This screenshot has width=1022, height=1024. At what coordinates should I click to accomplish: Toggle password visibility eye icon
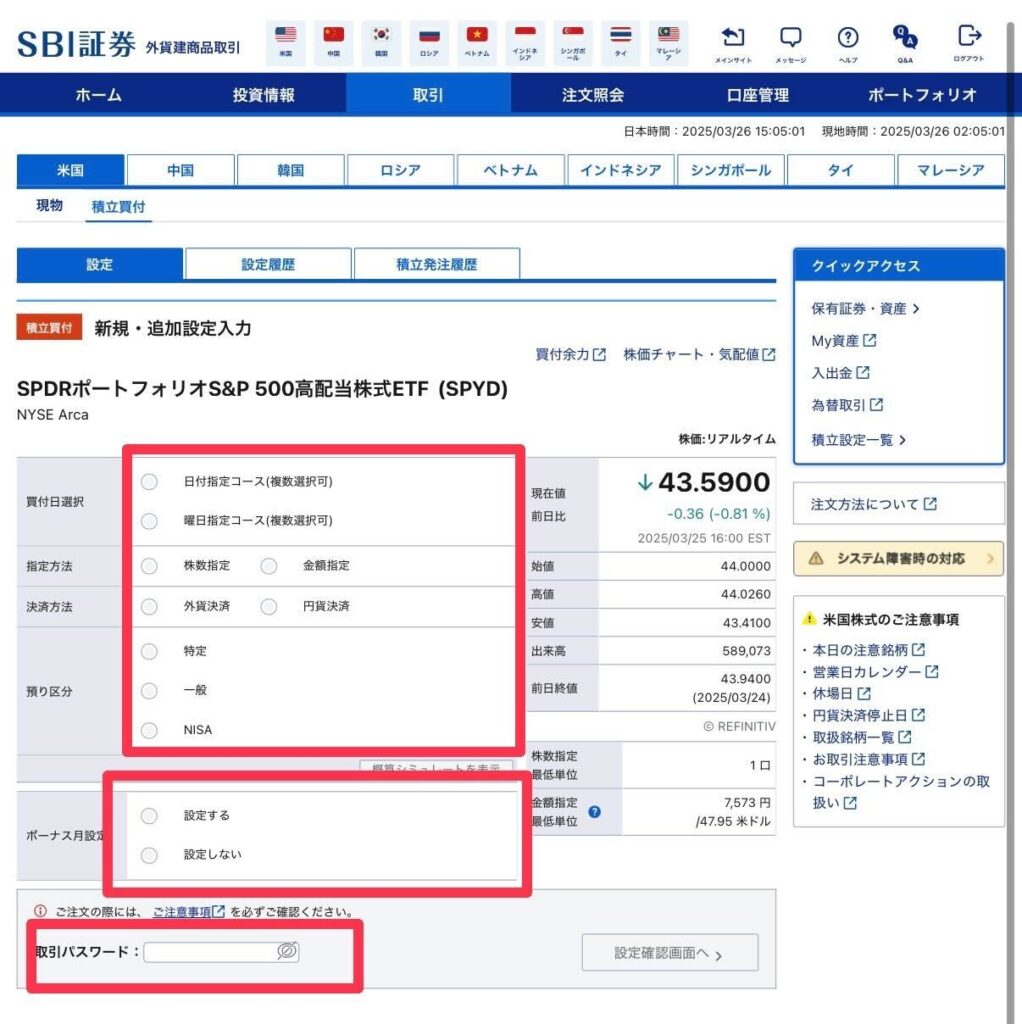tap(287, 951)
